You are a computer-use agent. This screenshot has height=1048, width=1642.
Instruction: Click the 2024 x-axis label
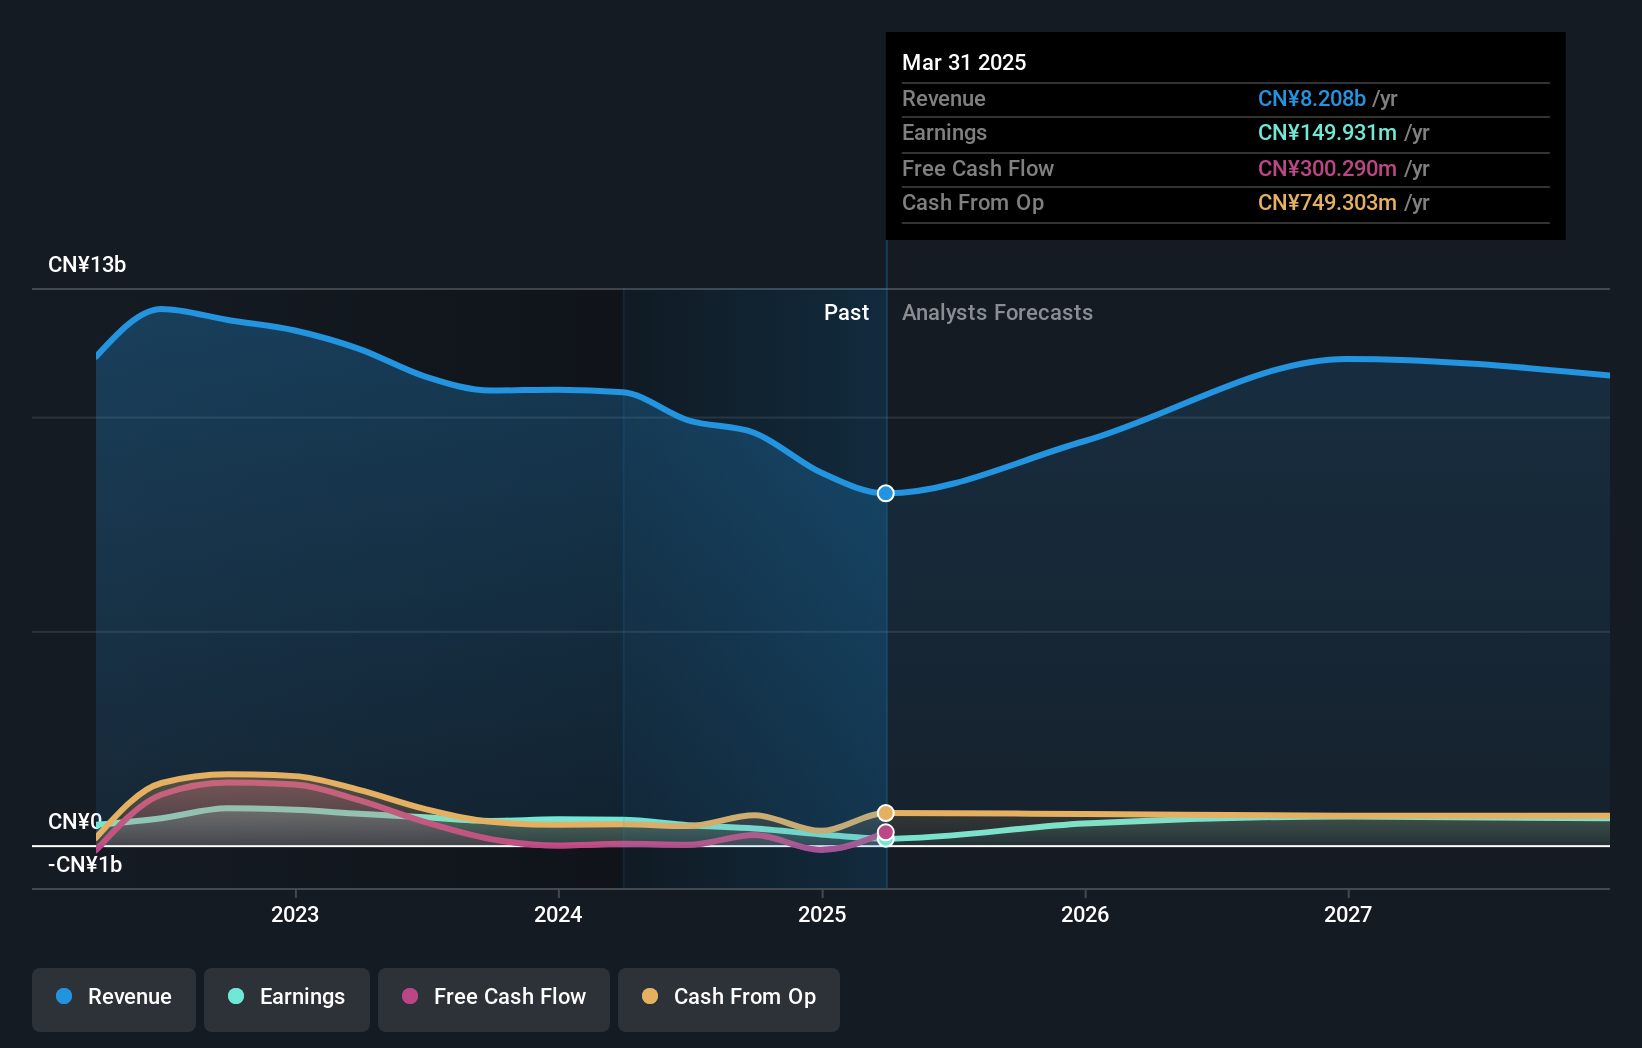coord(558,914)
